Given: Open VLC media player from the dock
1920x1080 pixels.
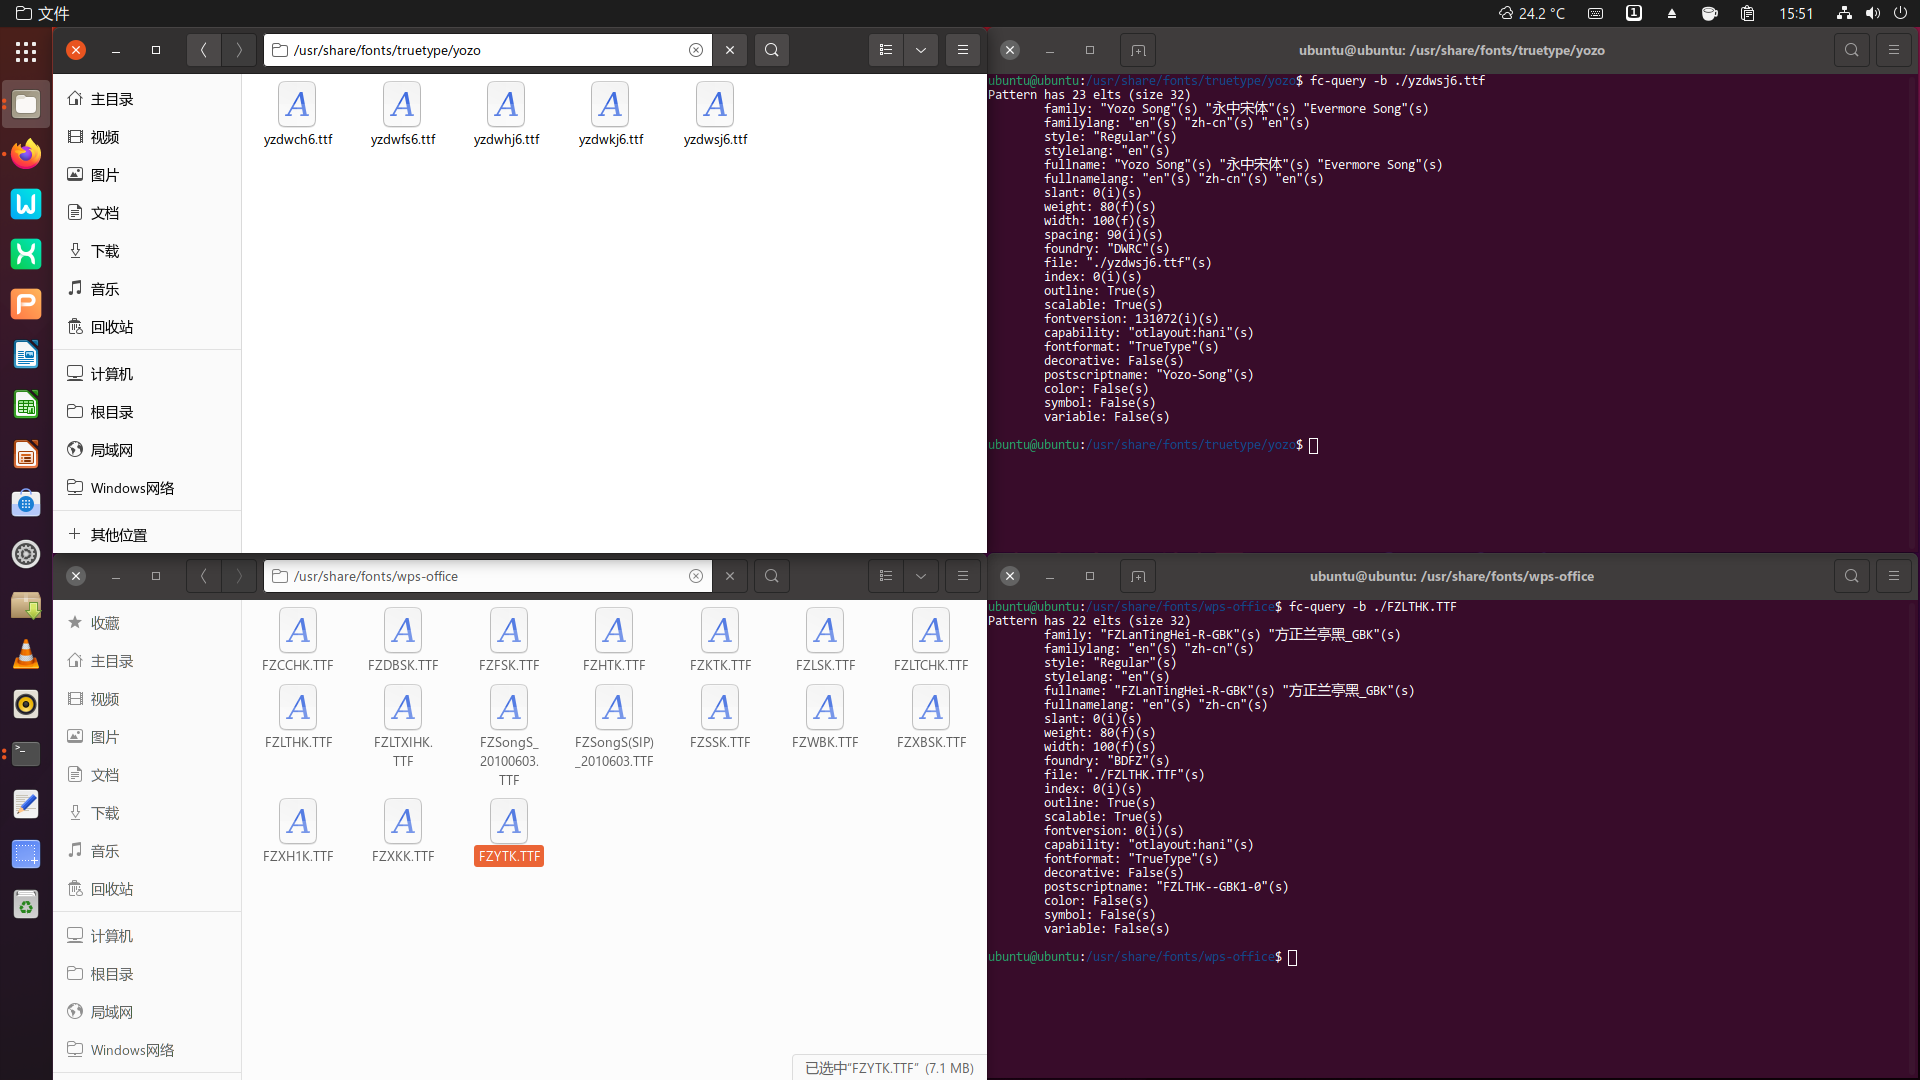Looking at the screenshot, I should tap(26, 654).
